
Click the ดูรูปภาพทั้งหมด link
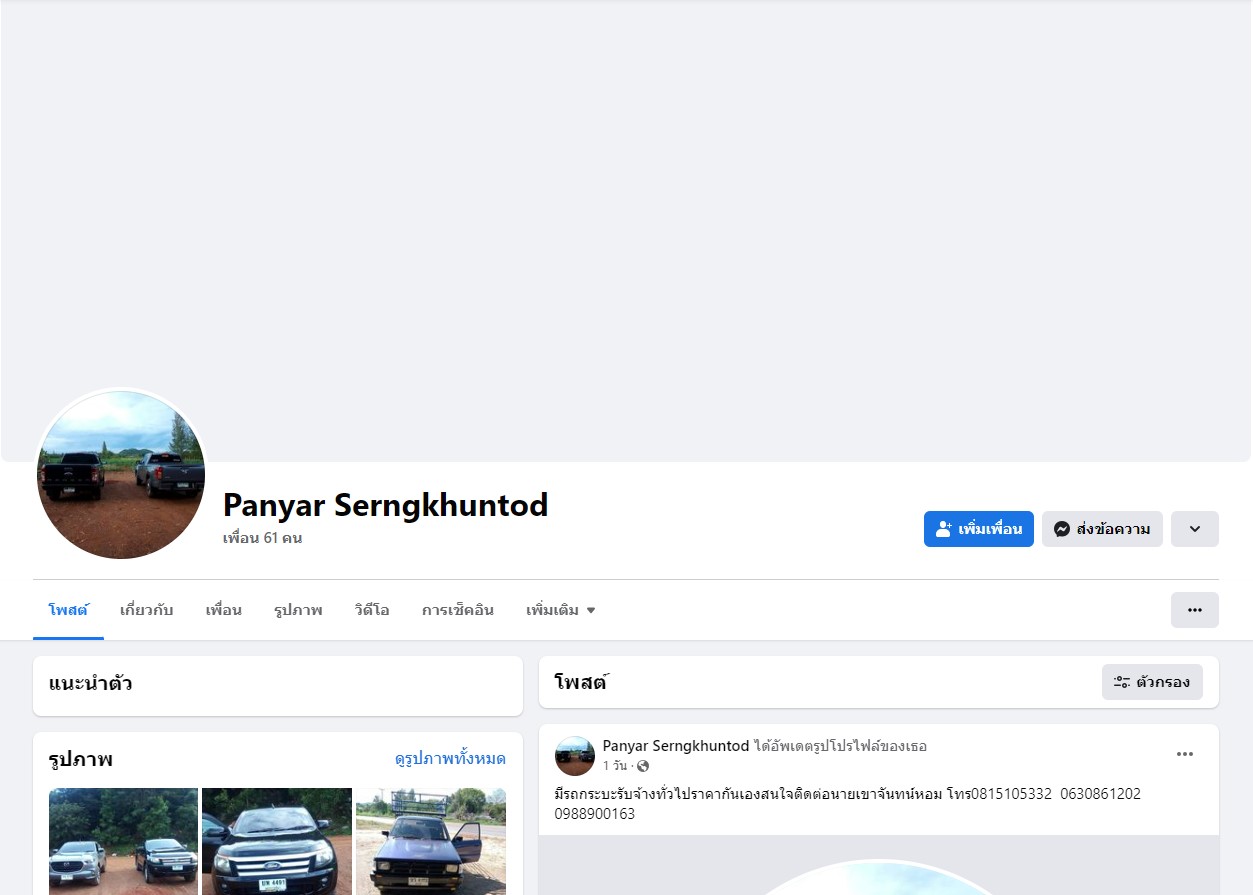(450, 759)
